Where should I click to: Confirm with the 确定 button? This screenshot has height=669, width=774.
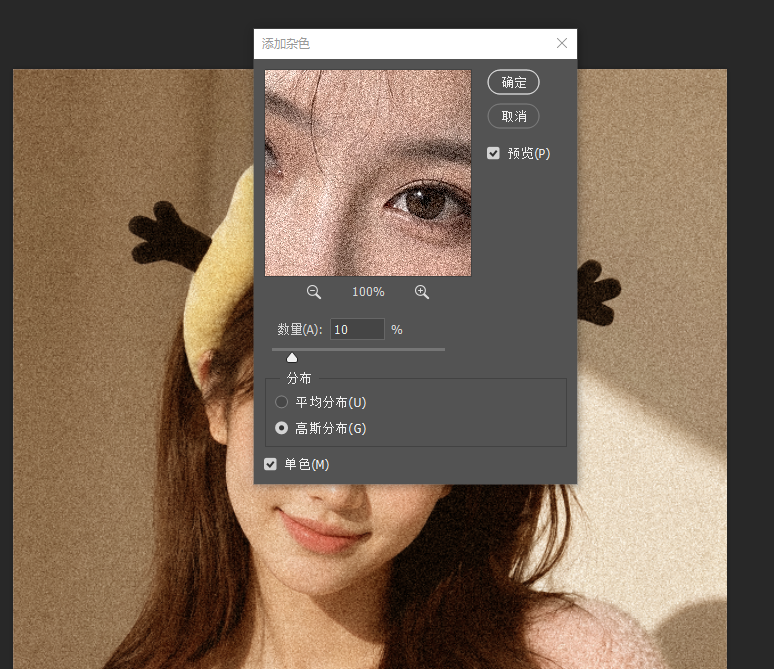point(513,82)
